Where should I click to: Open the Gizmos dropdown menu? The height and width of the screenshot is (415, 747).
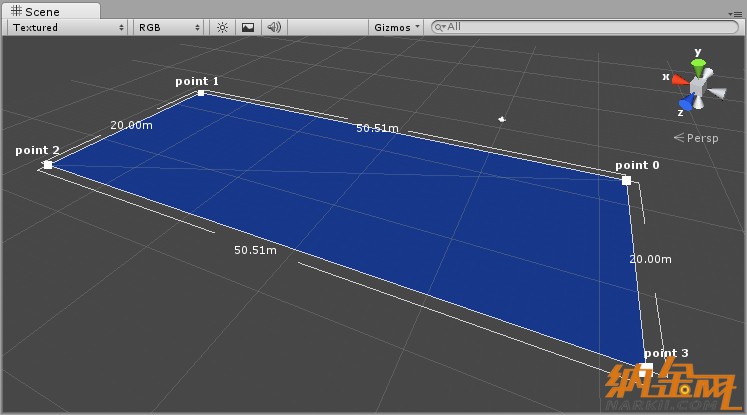coord(396,28)
